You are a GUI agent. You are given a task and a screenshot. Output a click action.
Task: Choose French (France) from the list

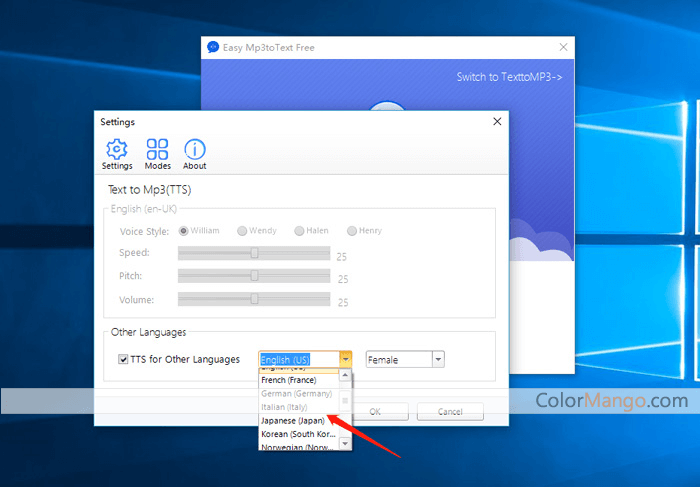coord(299,380)
